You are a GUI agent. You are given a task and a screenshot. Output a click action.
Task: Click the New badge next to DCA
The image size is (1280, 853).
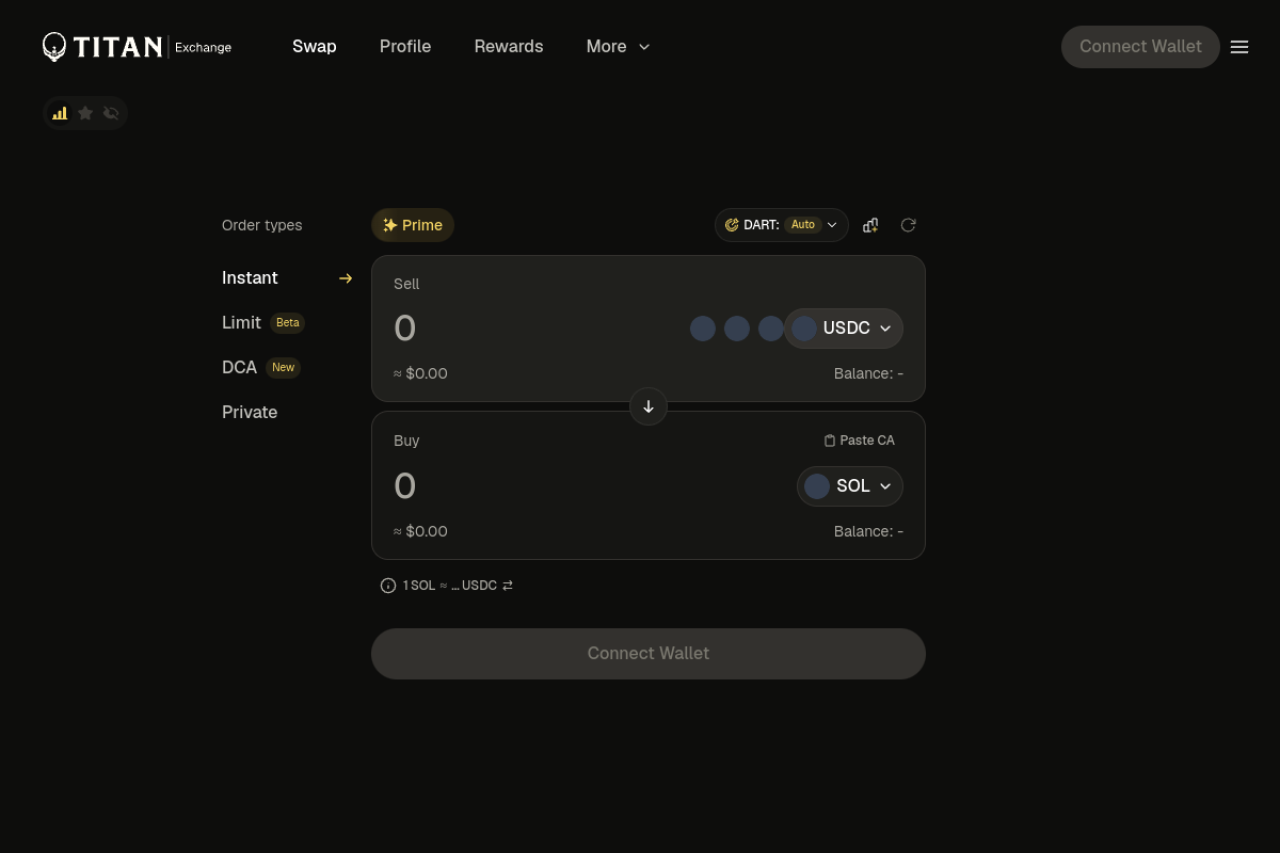283,367
